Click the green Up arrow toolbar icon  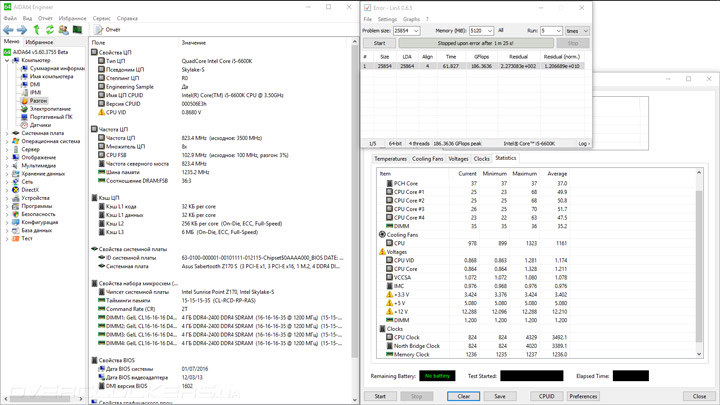37,30
